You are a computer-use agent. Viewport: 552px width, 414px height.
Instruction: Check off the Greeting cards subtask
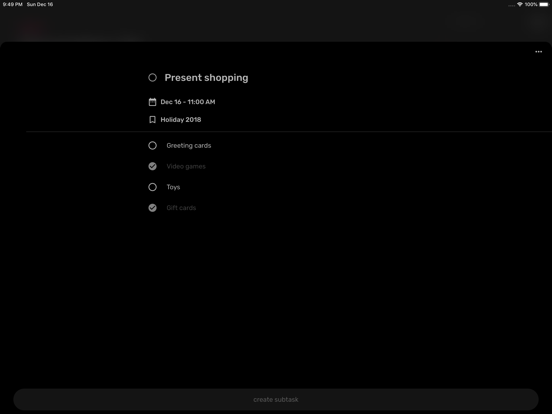pyautogui.click(x=152, y=145)
